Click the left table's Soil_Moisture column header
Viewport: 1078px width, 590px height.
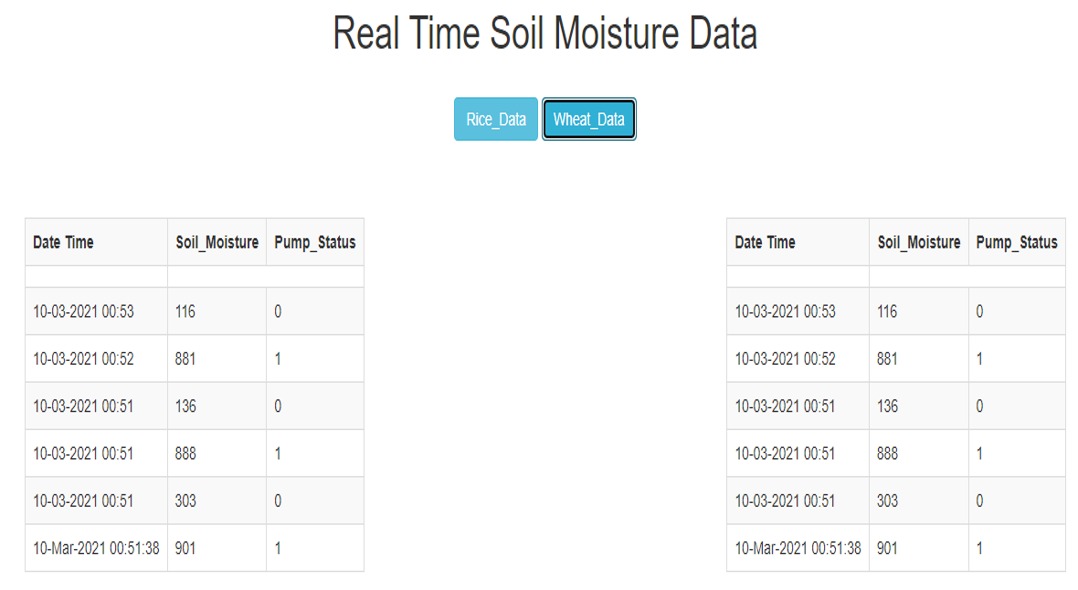tap(216, 241)
